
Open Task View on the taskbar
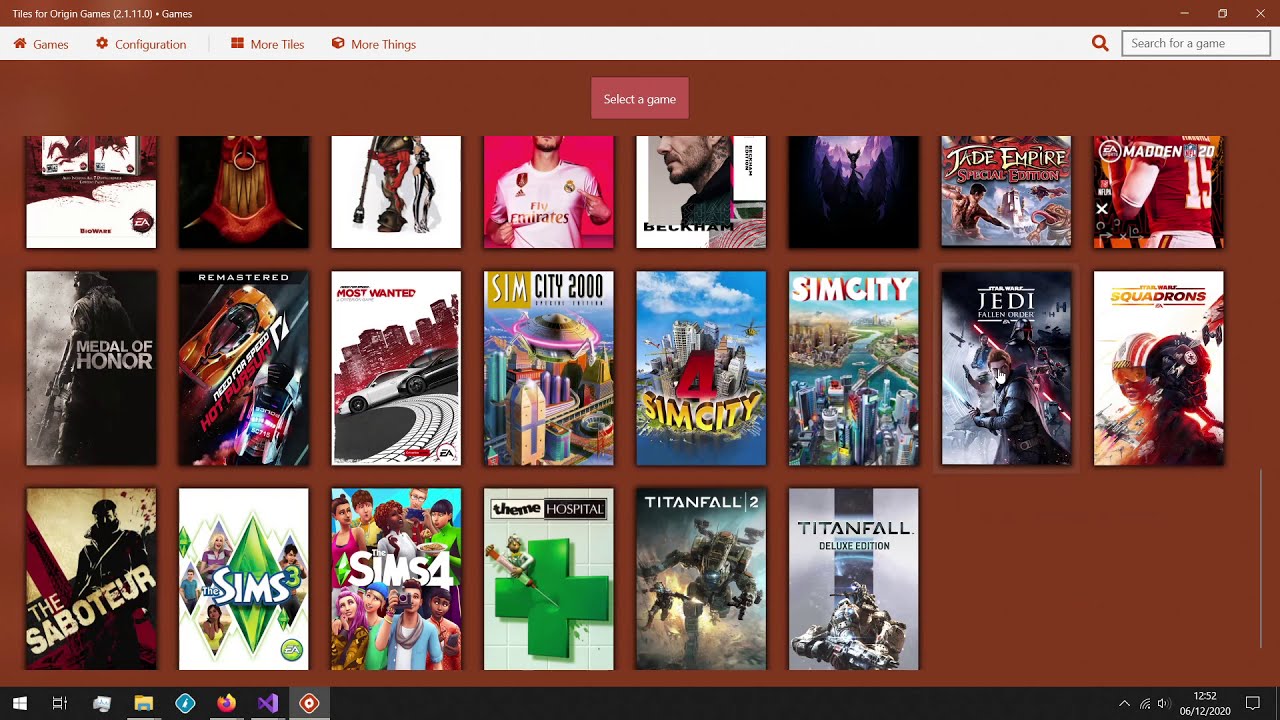pyautogui.click(x=60, y=703)
